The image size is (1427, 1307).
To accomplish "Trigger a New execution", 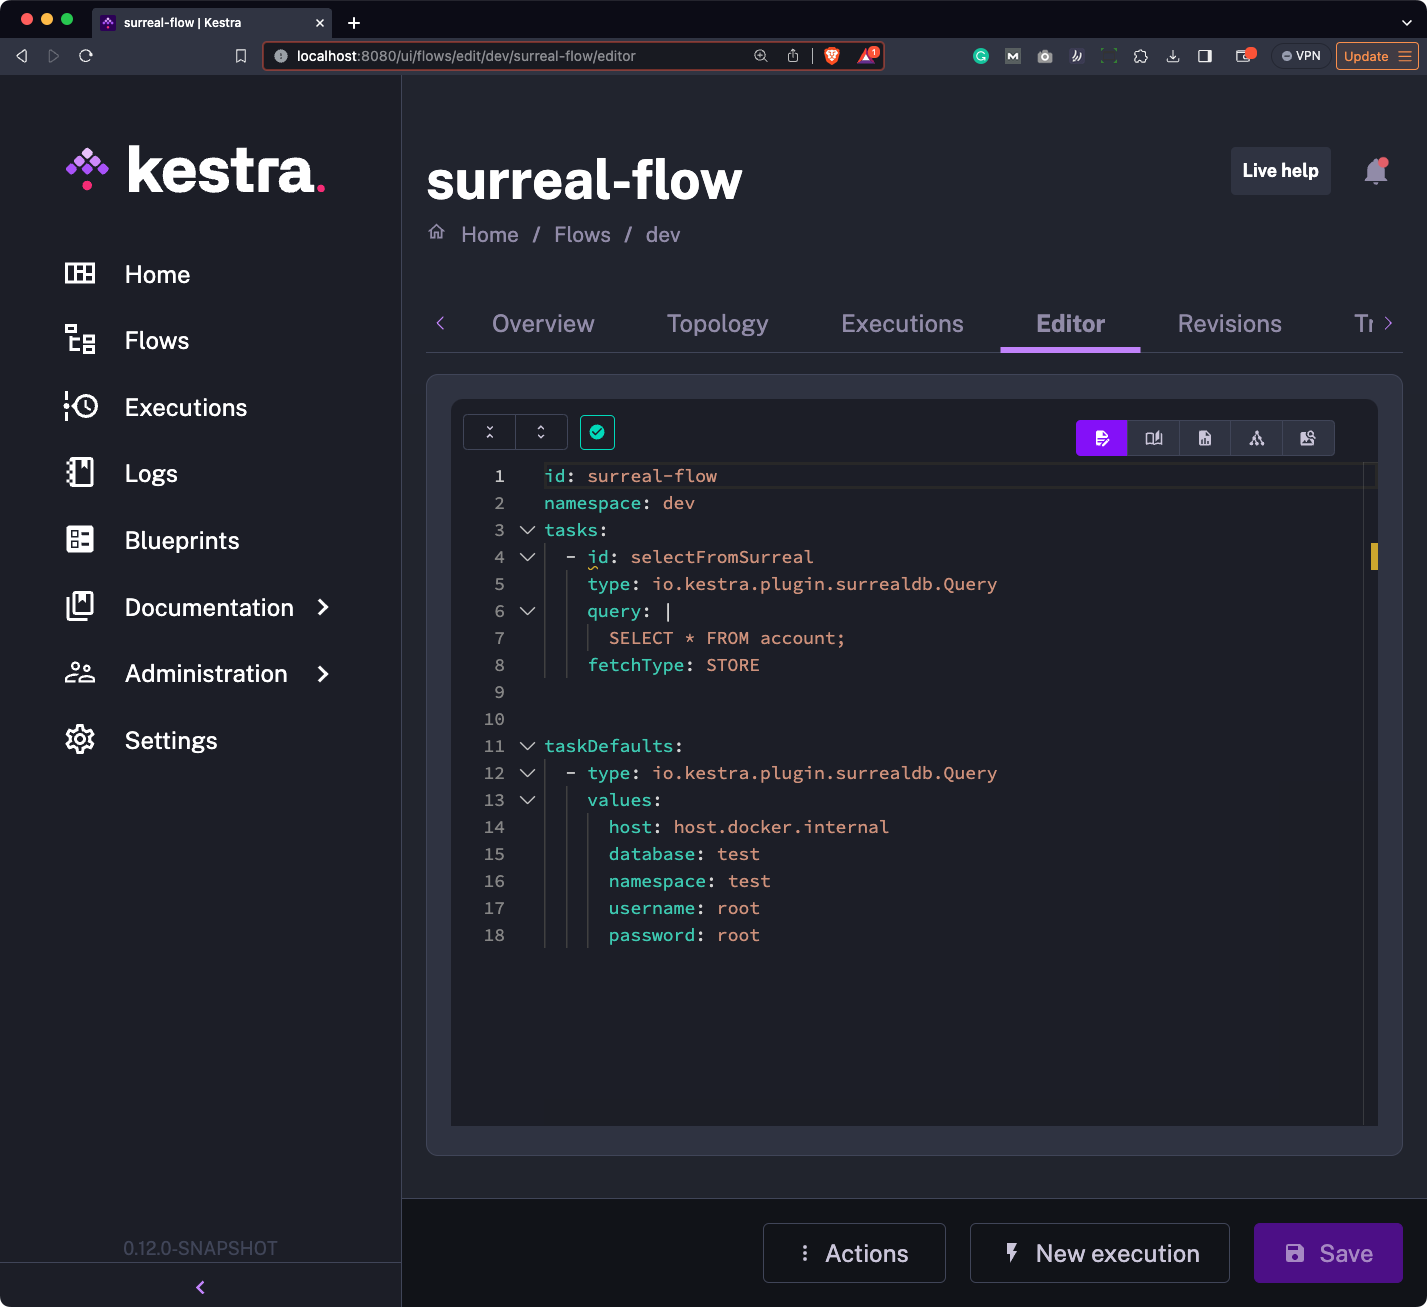I will [1099, 1253].
